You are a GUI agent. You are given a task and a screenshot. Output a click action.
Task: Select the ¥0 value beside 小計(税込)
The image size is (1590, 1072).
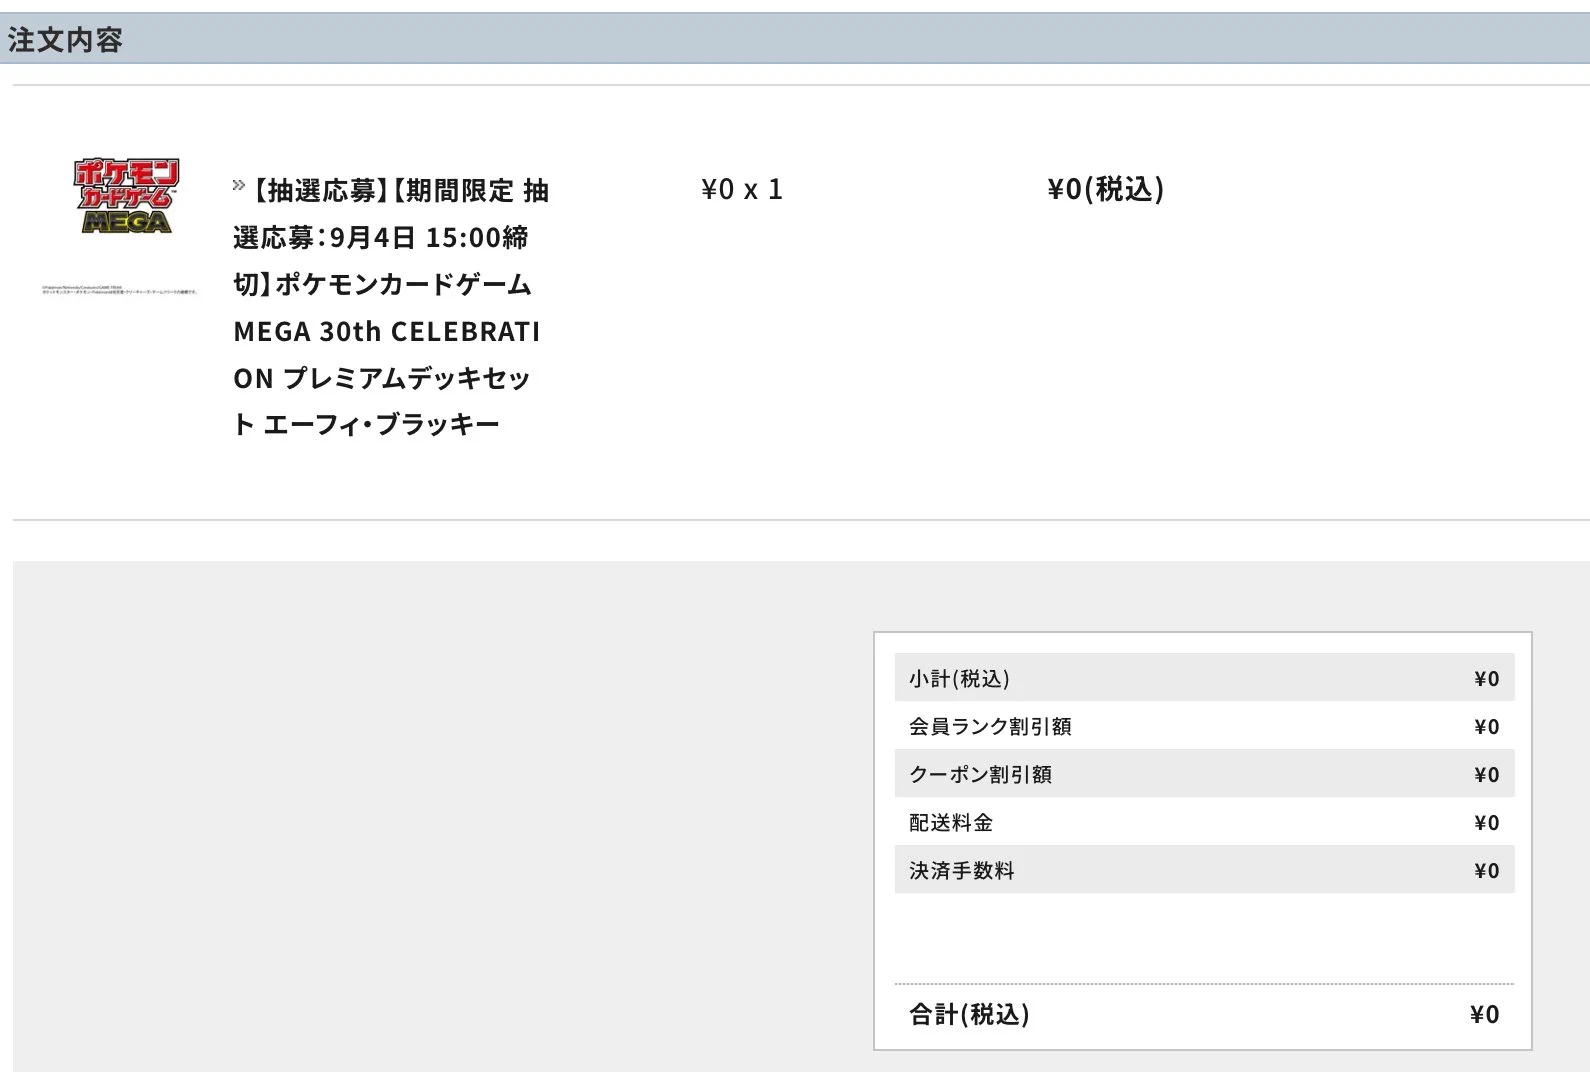(1487, 679)
